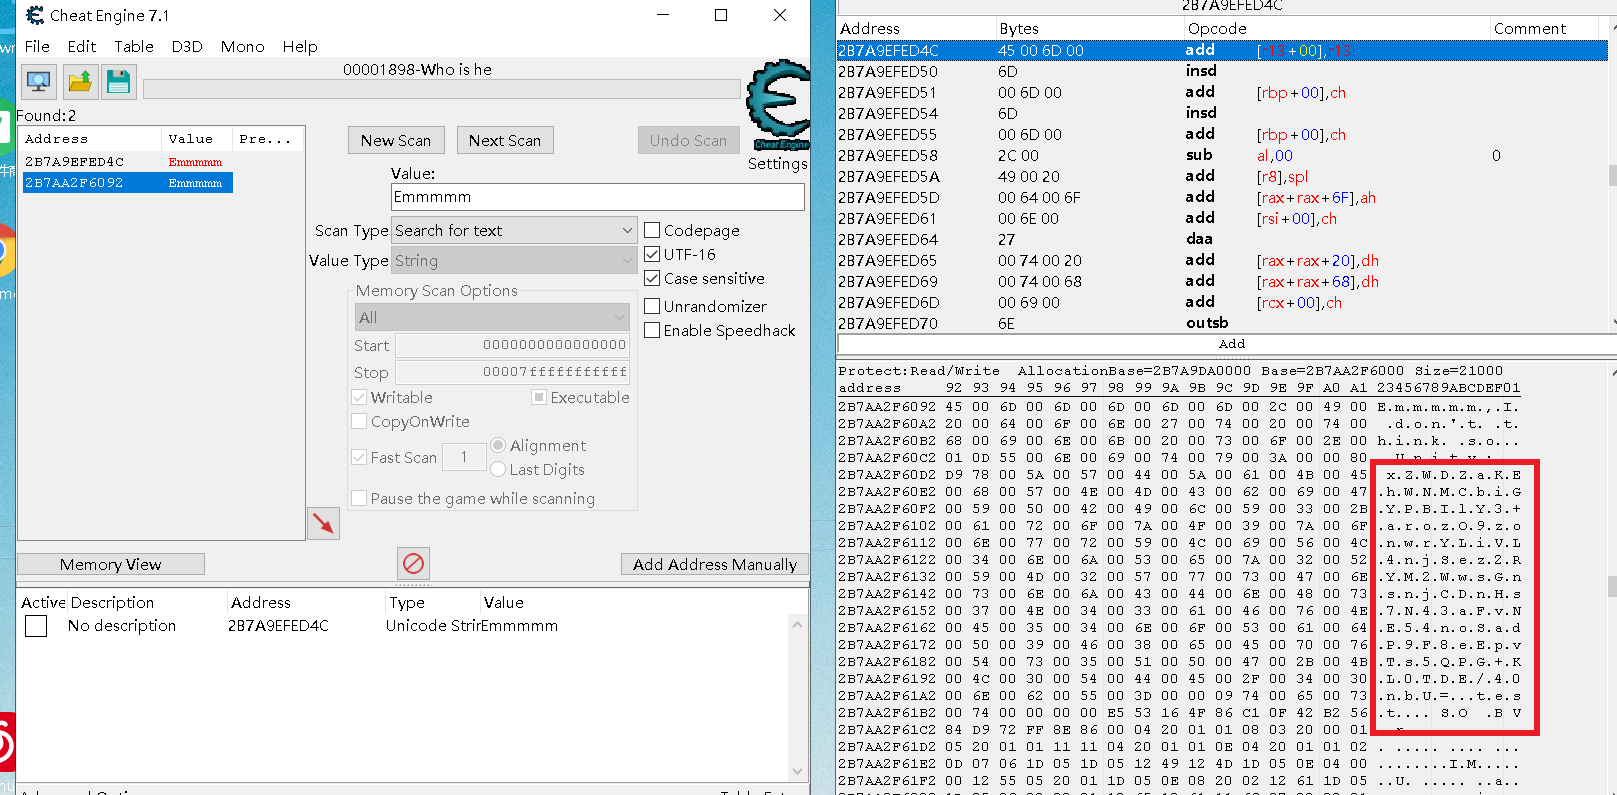The height and width of the screenshot is (795, 1617).
Task: Click the Bytes column header in disassembler
Action: pos(1090,28)
